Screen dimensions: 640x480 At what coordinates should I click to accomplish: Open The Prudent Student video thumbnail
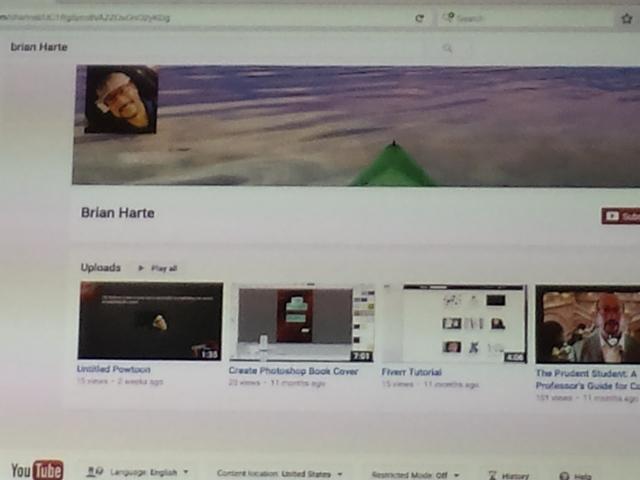click(x=588, y=325)
